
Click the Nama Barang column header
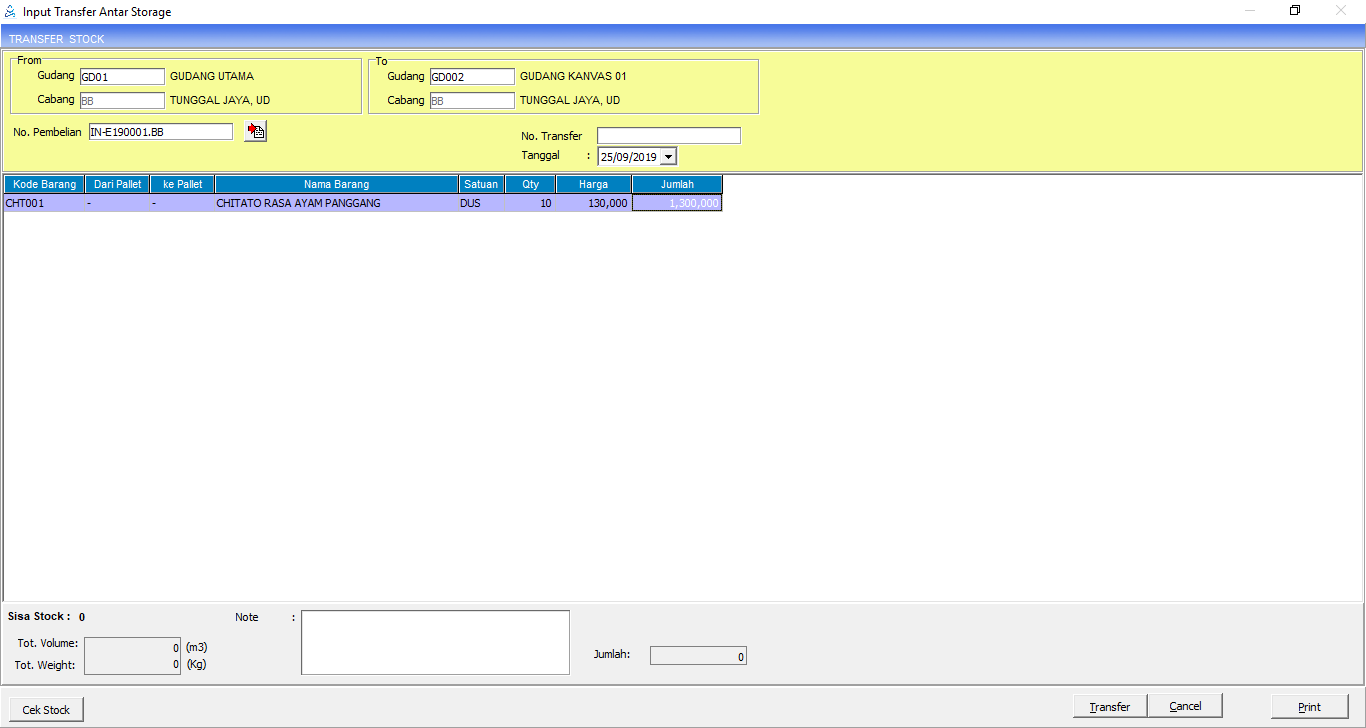tap(336, 184)
